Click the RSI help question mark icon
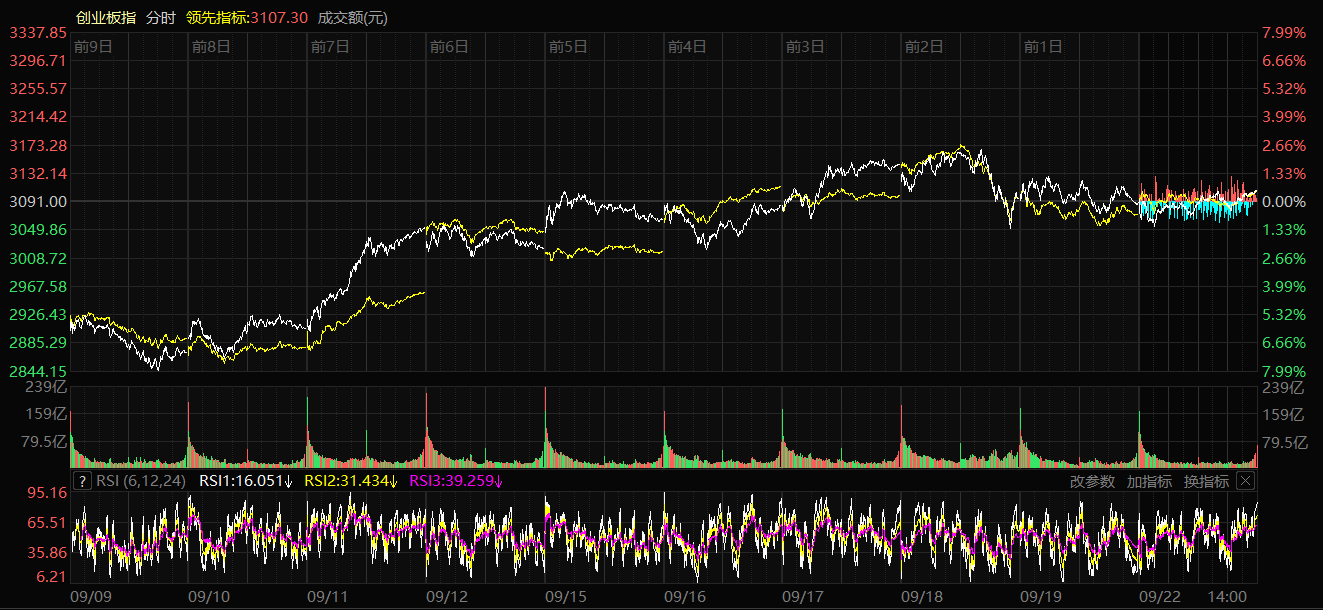The height and width of the screenshot is (610, 1323). 83,481
